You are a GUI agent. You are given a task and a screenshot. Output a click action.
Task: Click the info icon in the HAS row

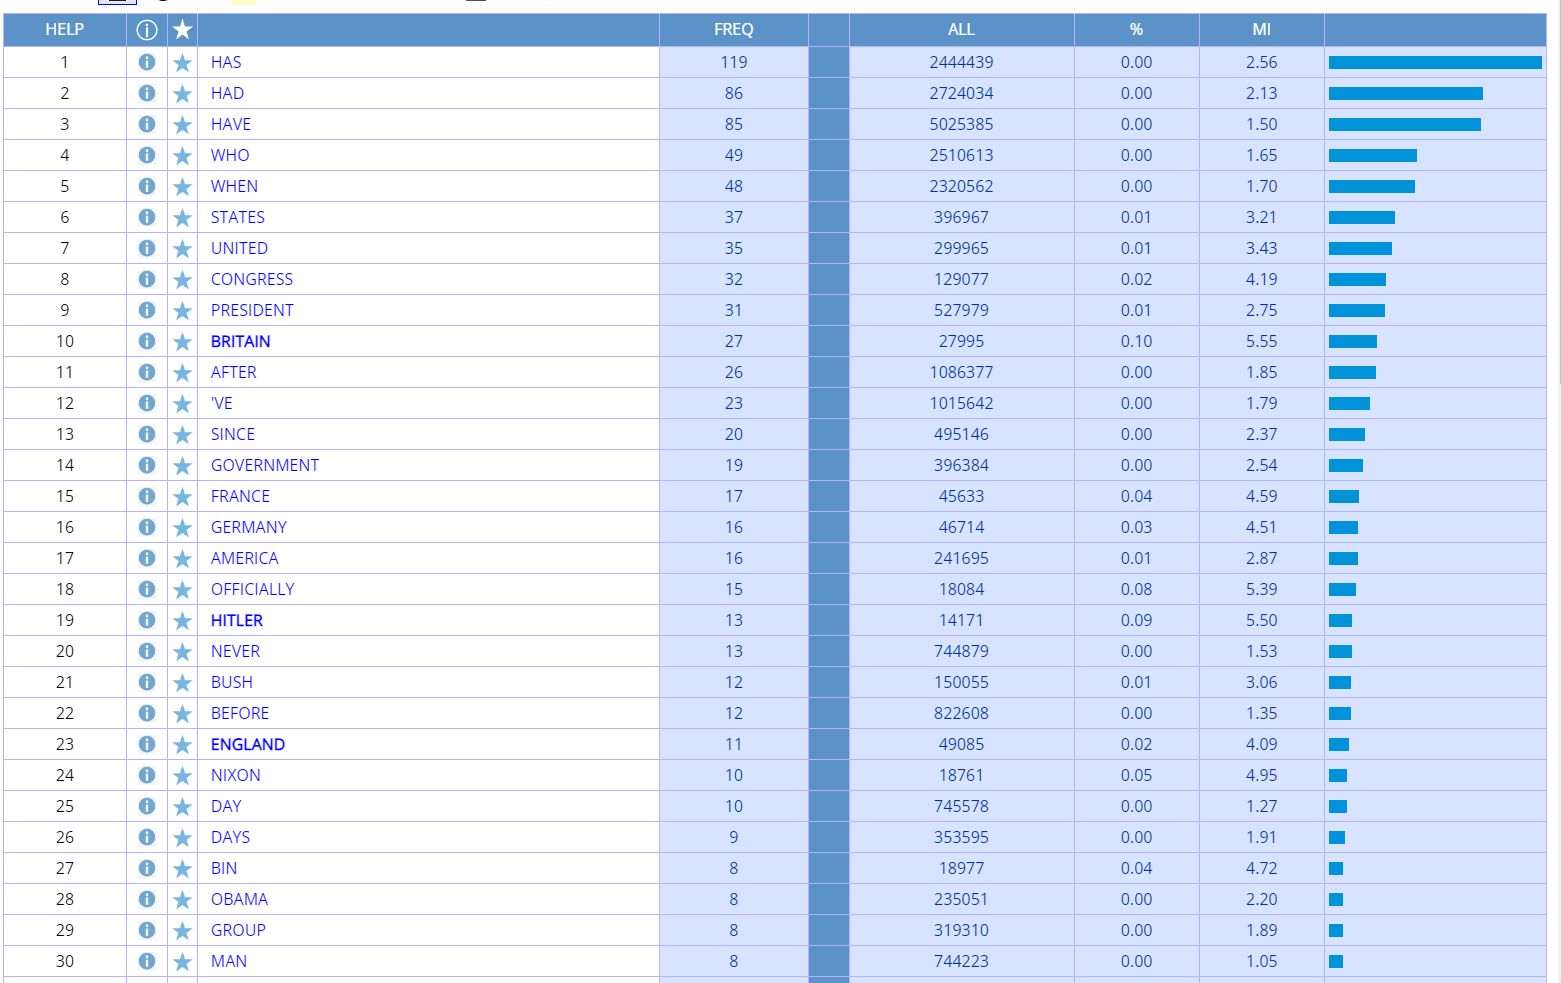coord(147,62)
